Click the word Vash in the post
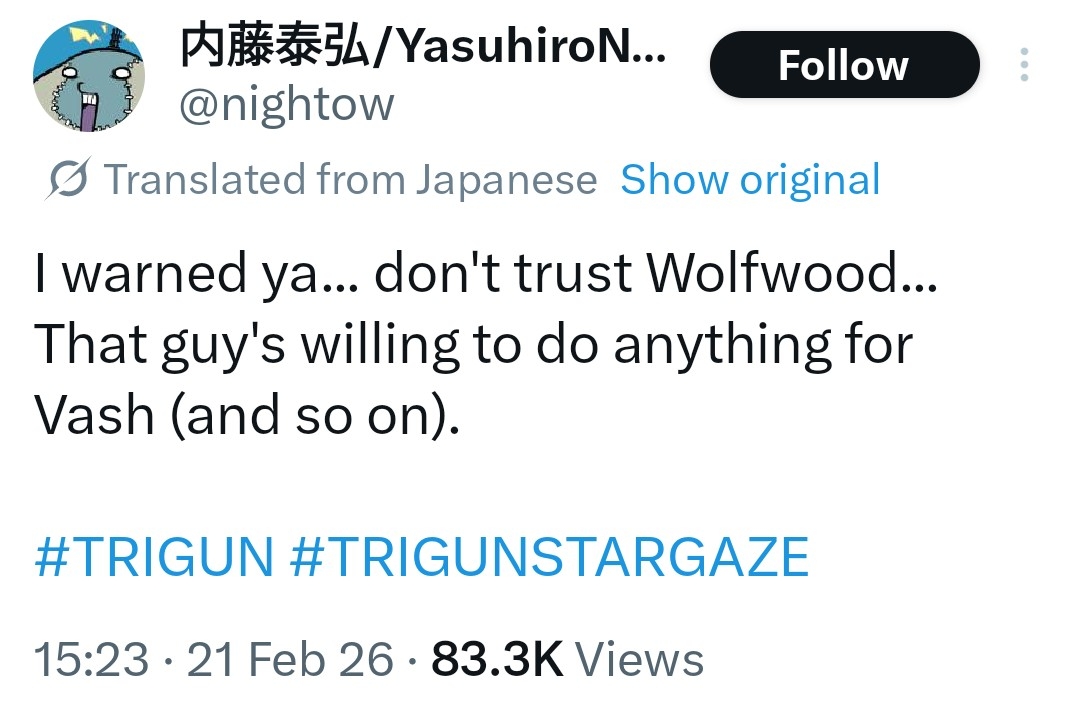Image resolution: width=1080 pixels, height=716 pixels. (x=94, y=414)
